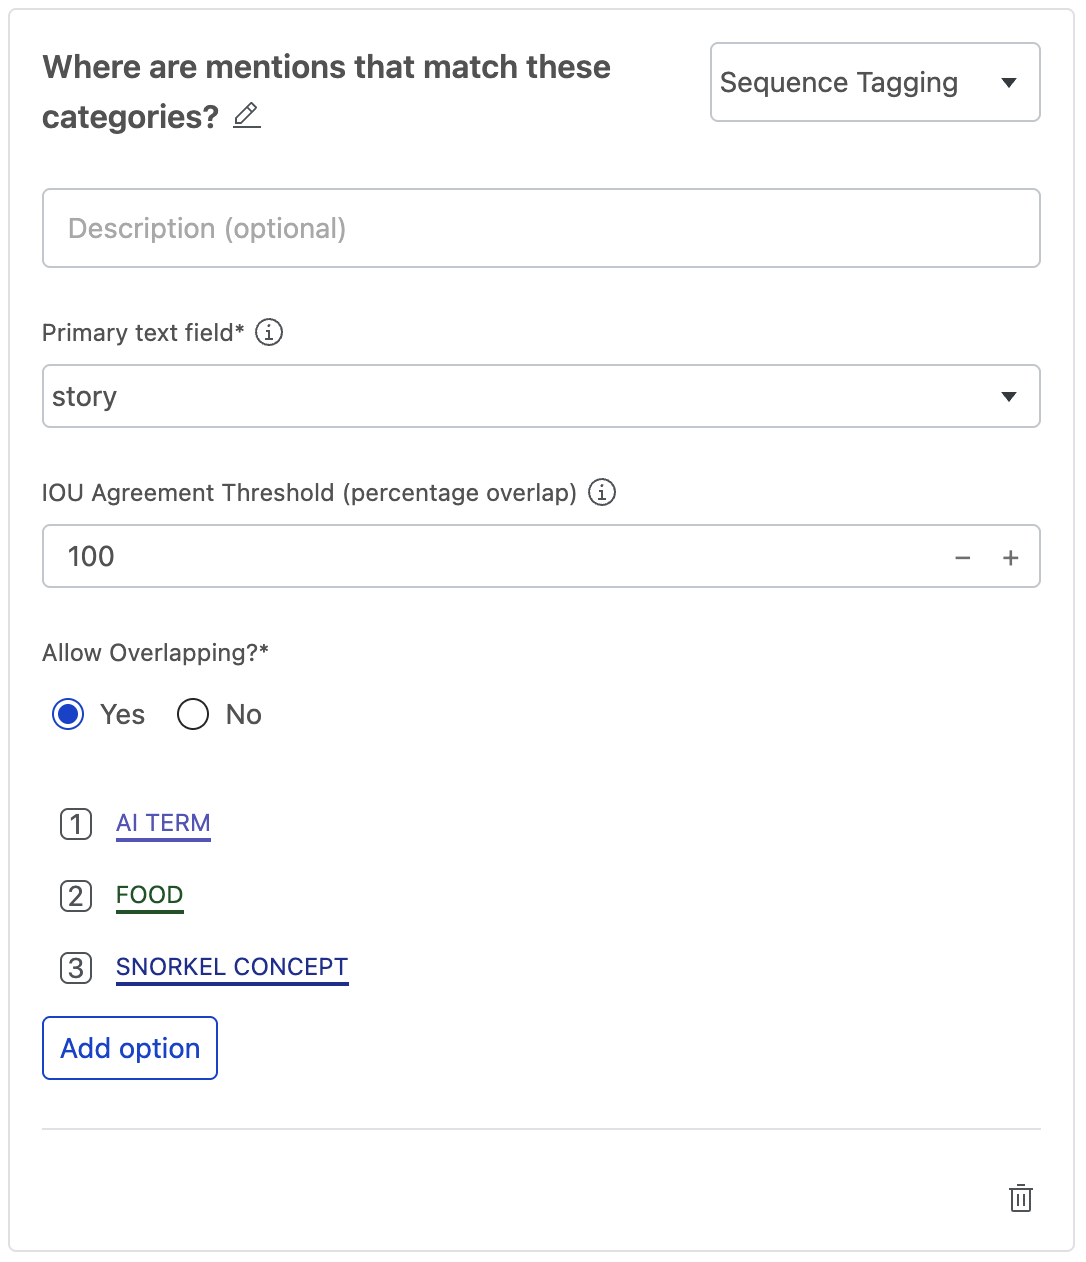
Task: Increment the IOU threshold with the plus control
Action: pos(1010,557)
